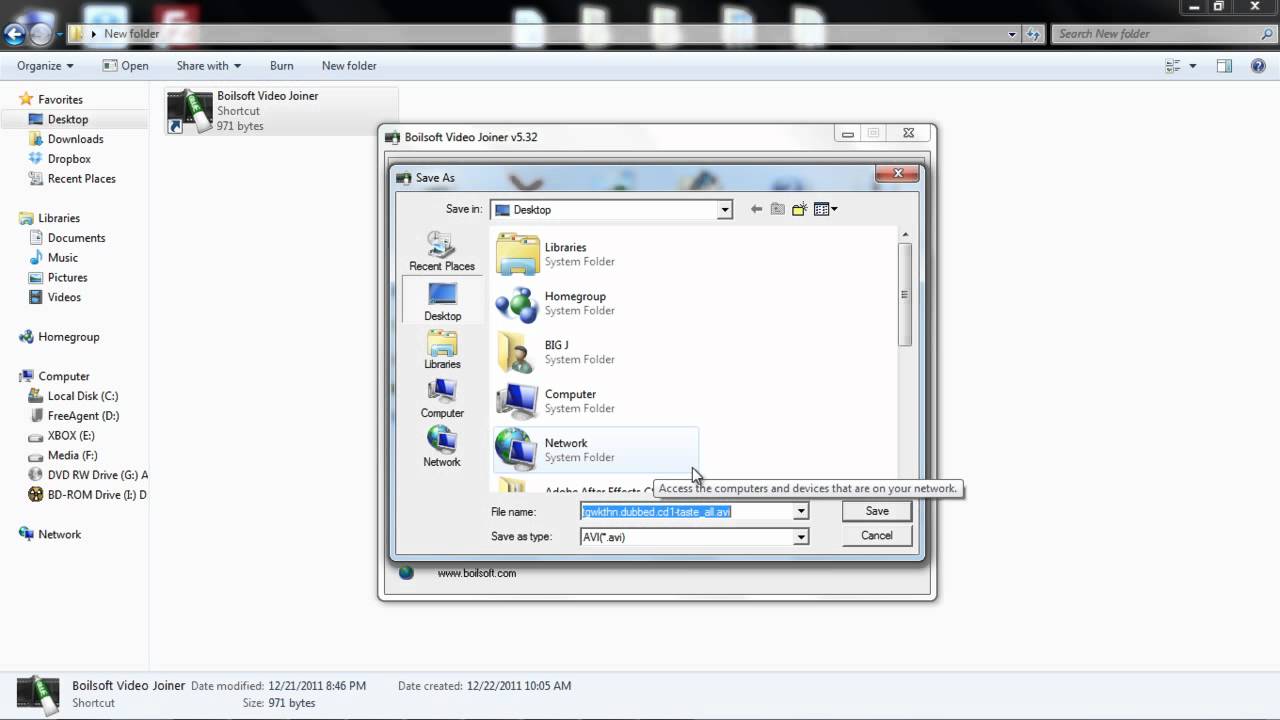The image size is (1280, 720).
Task: Click the Save button
Action: click(x=877, y=511)
